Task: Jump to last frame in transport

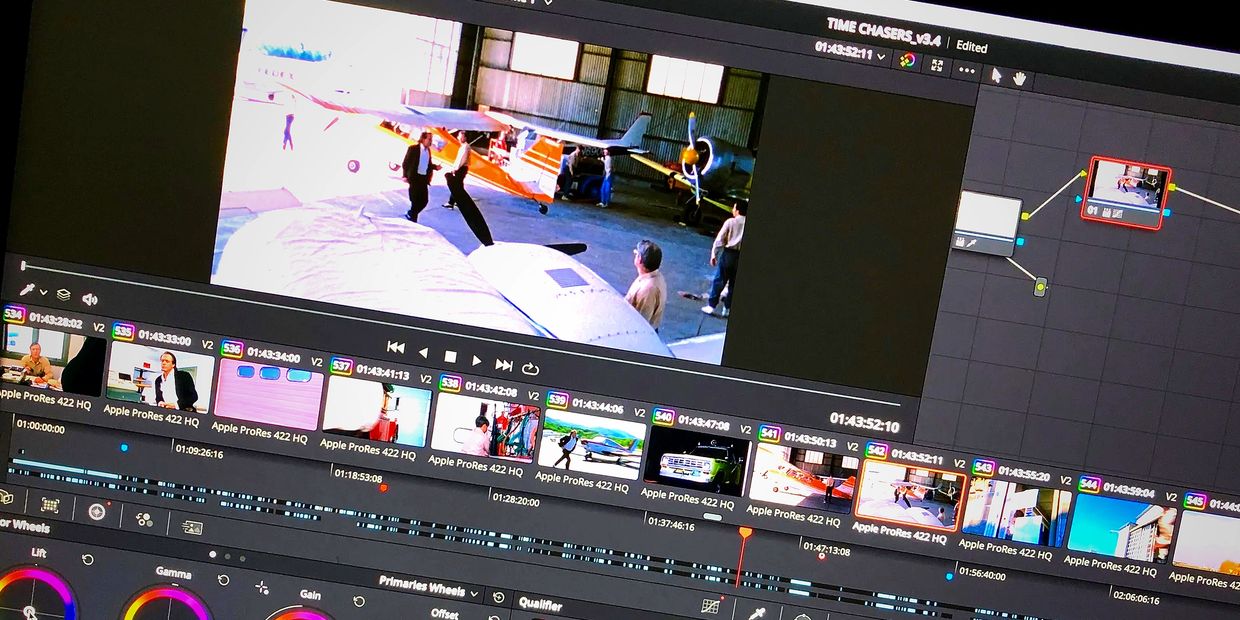Action: click(x=504, y=365)
